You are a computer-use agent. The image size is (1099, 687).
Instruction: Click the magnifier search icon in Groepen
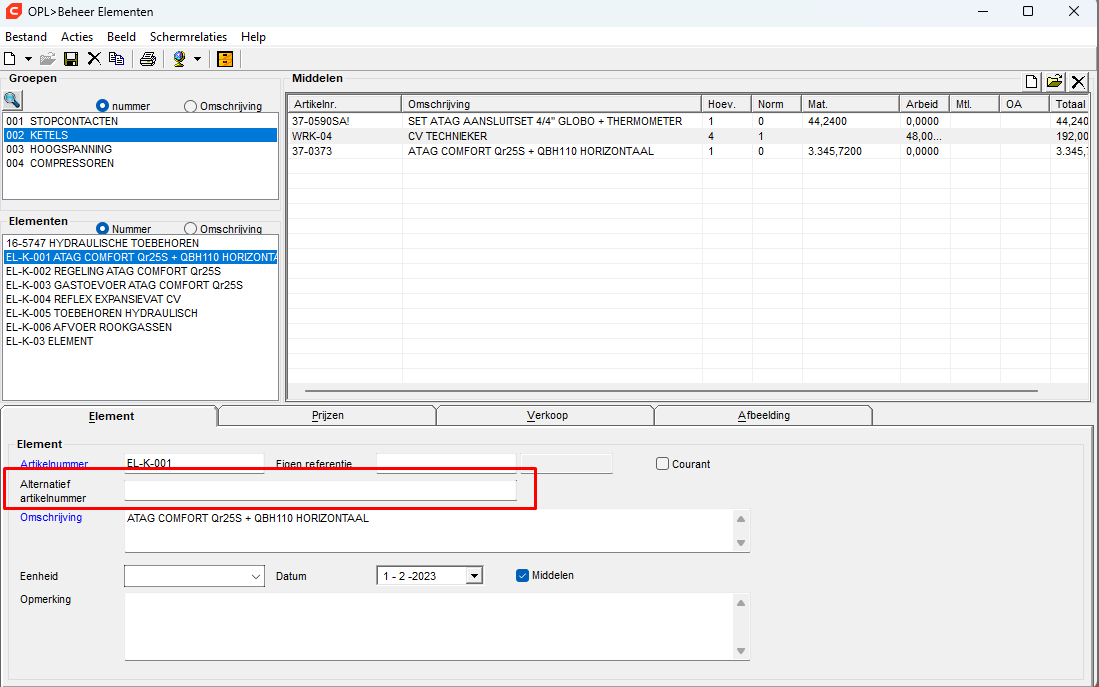pyautogui.click(x=13, y=100)
